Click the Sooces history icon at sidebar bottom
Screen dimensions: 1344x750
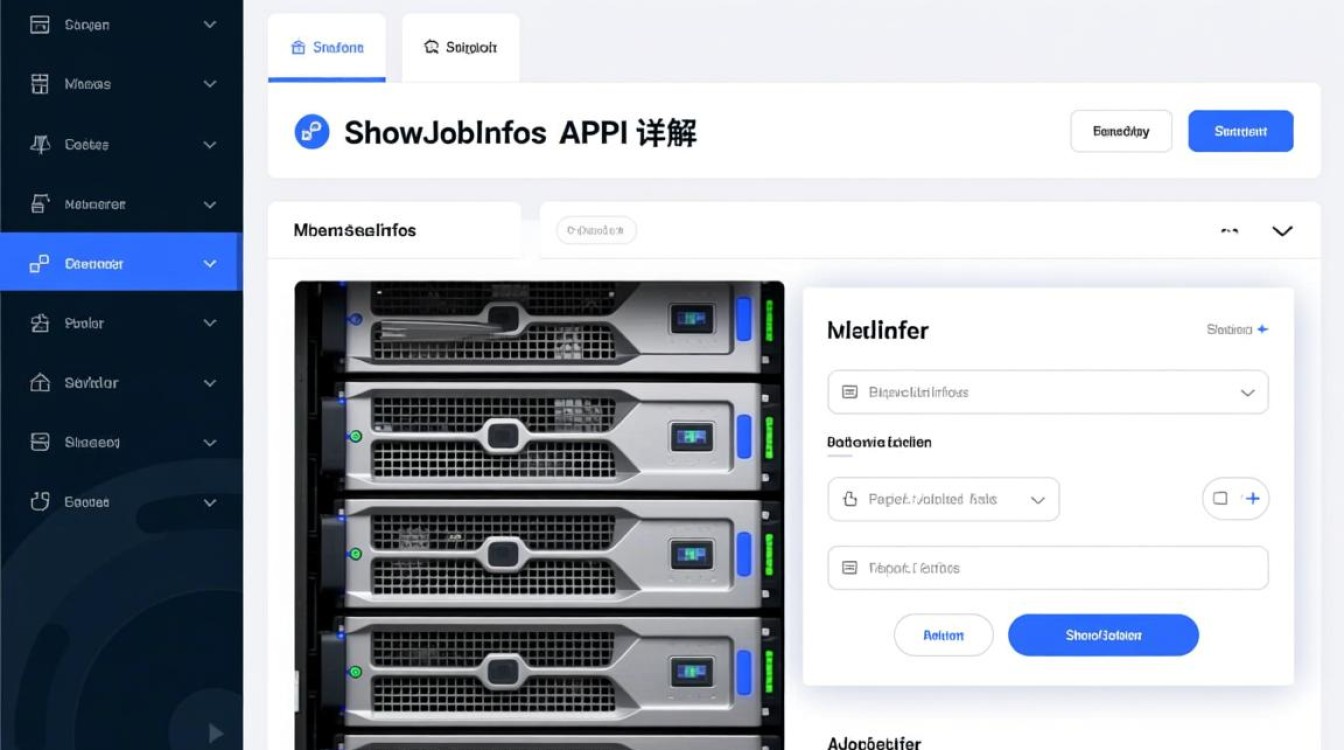[x=40, y=502]
